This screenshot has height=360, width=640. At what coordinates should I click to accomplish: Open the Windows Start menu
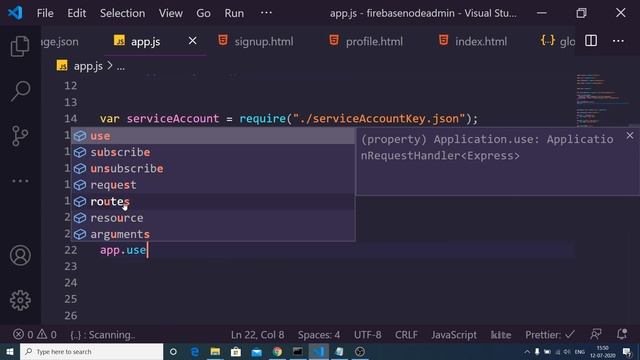(x=10, y=351)
